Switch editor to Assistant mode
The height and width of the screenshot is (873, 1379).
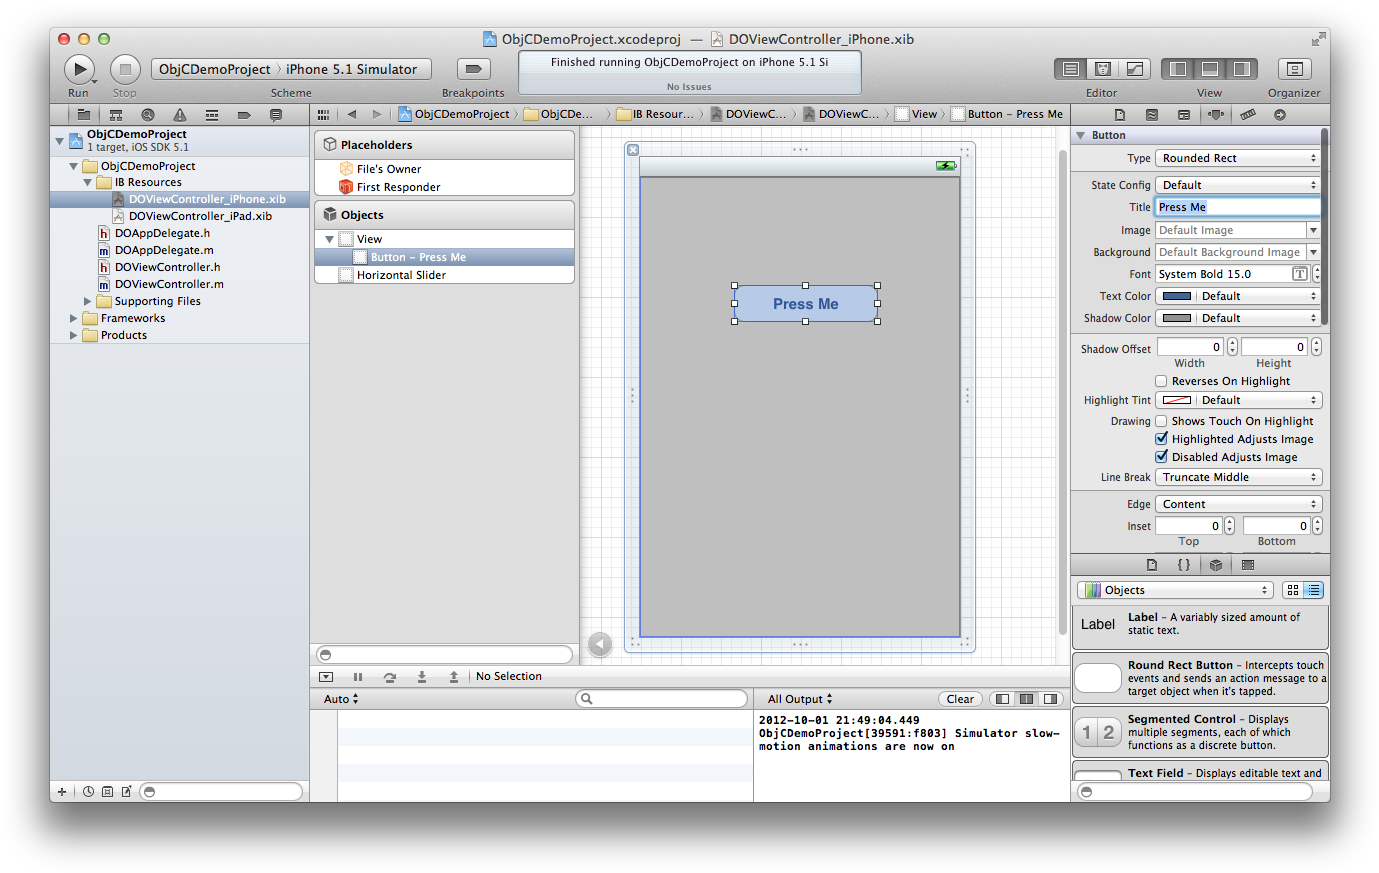pyautogui.click(x=1101, y=68)
